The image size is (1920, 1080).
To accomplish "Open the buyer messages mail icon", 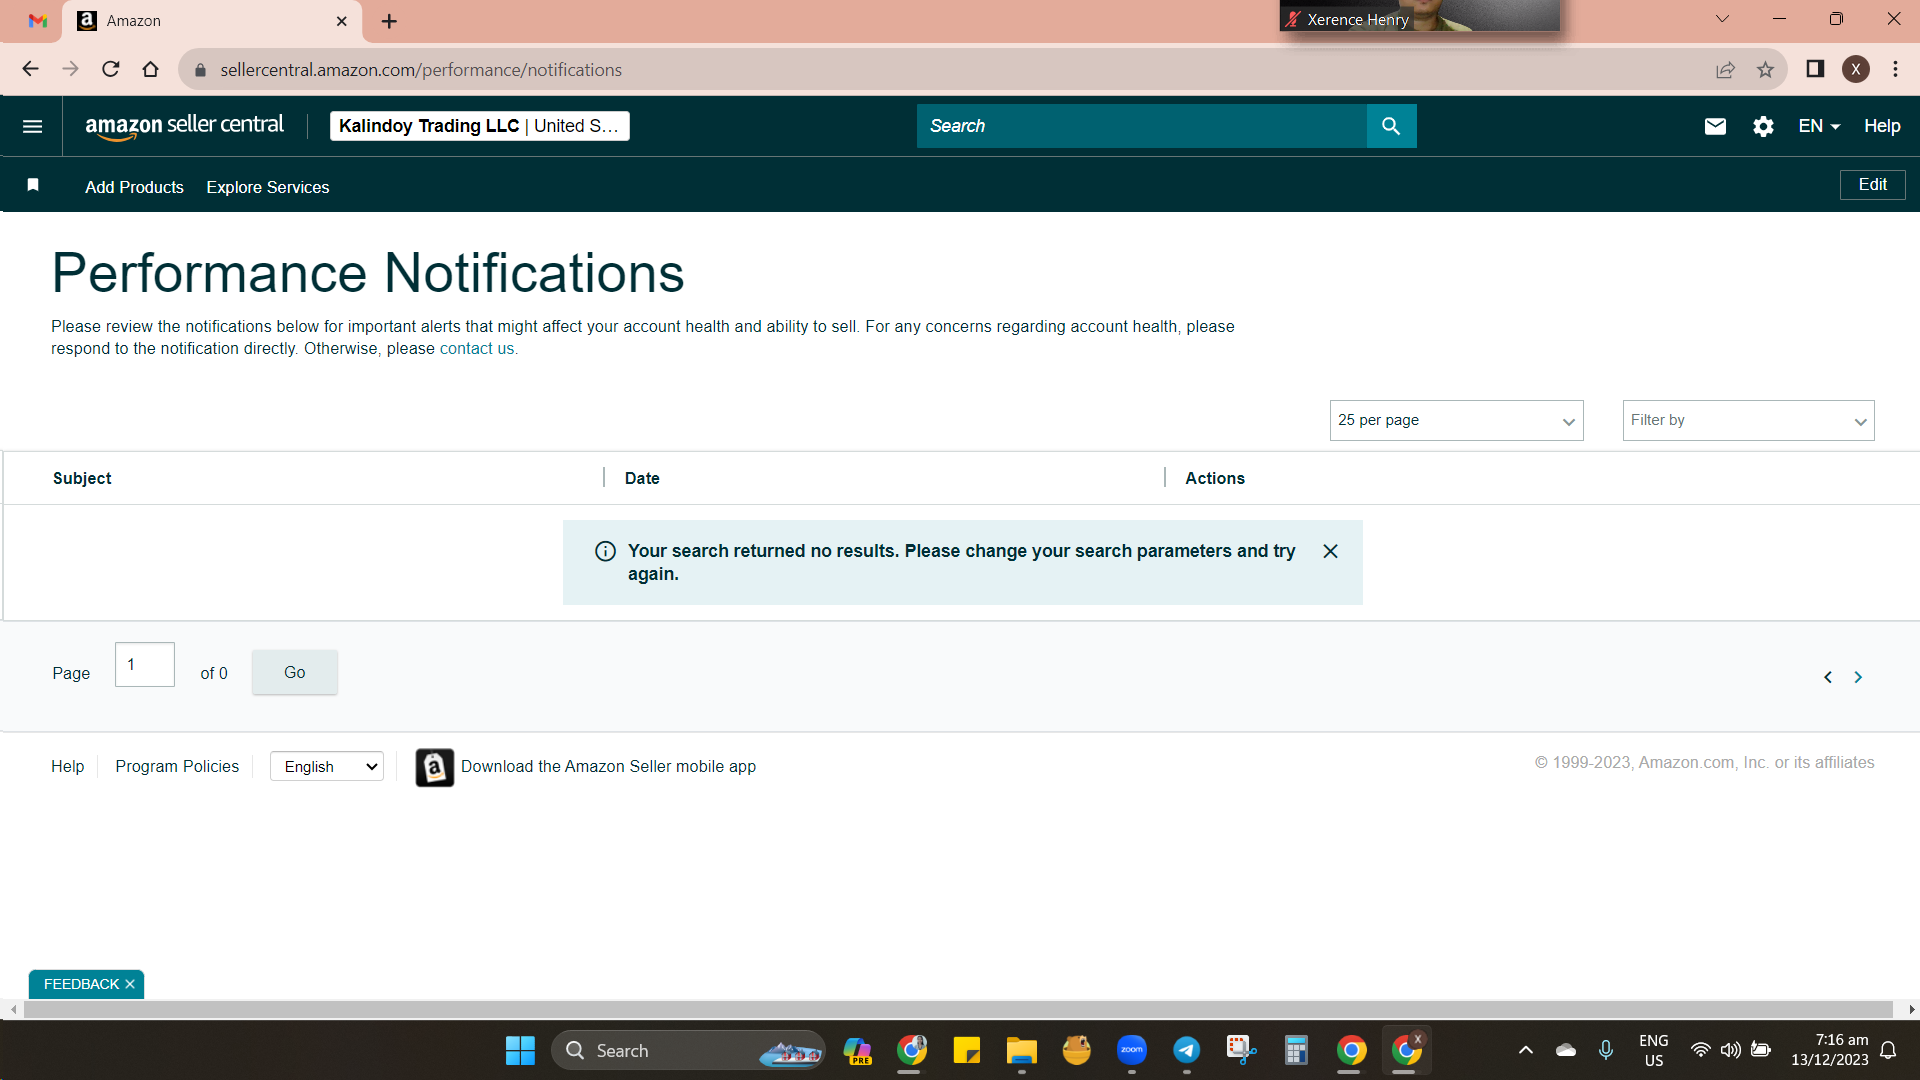I will click(x=1715, y=126).
